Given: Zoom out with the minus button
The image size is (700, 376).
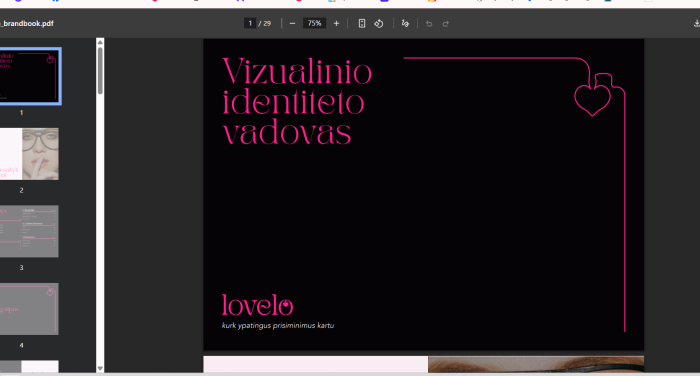Looking at the screenshot, I should point(292,24).
